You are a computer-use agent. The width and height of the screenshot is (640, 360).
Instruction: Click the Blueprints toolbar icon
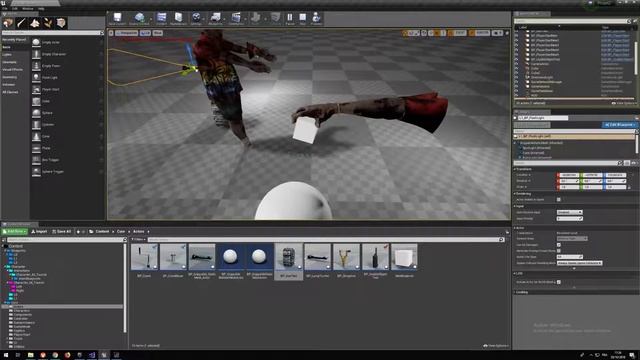(x=215, y=18)
